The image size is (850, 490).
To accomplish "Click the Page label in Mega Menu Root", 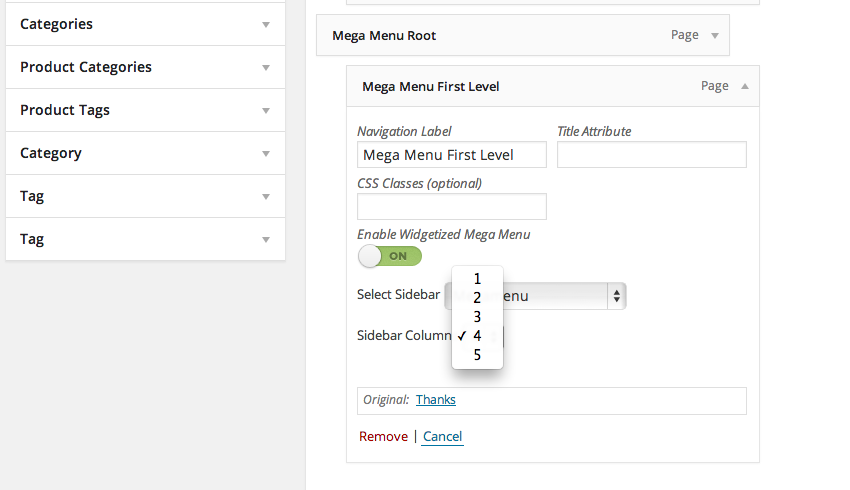I will click(685, 35).
